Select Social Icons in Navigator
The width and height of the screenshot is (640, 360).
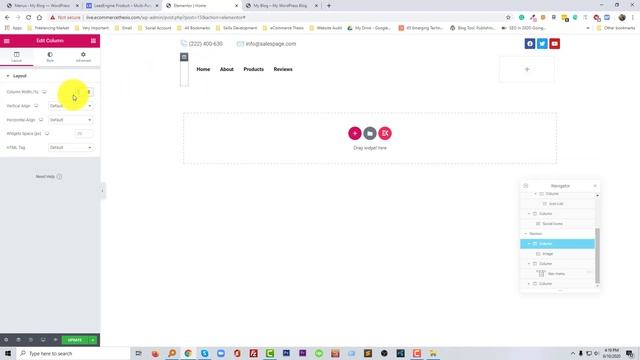point(552,224)
